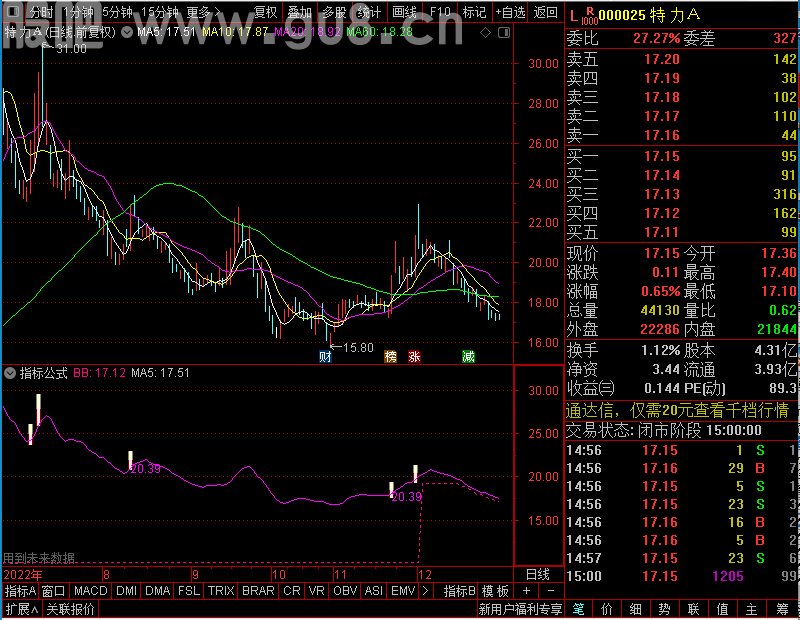The width and height of the screenshot is (800, 620).
Task: Open 新用户福利专享 link
Action: (x=520, y=609)
